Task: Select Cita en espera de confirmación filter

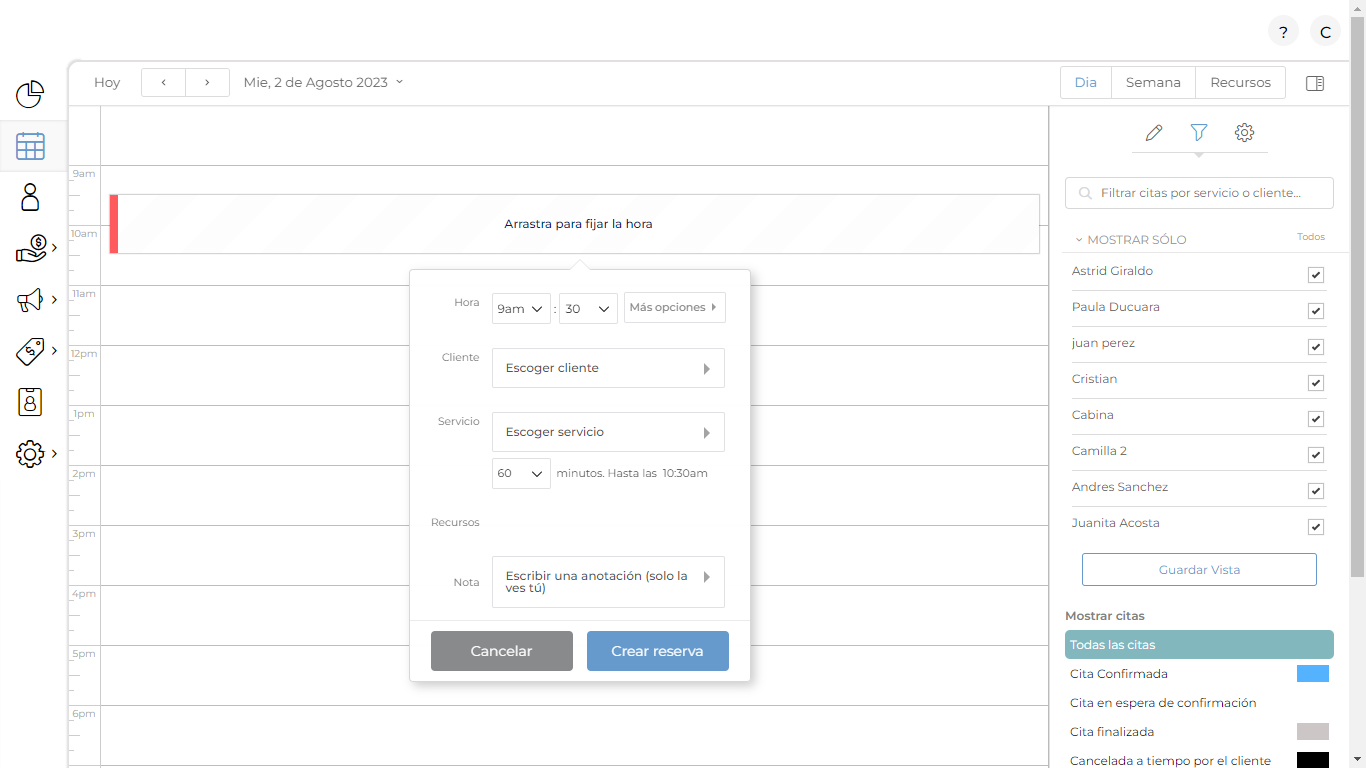Action: [1199, 703]
